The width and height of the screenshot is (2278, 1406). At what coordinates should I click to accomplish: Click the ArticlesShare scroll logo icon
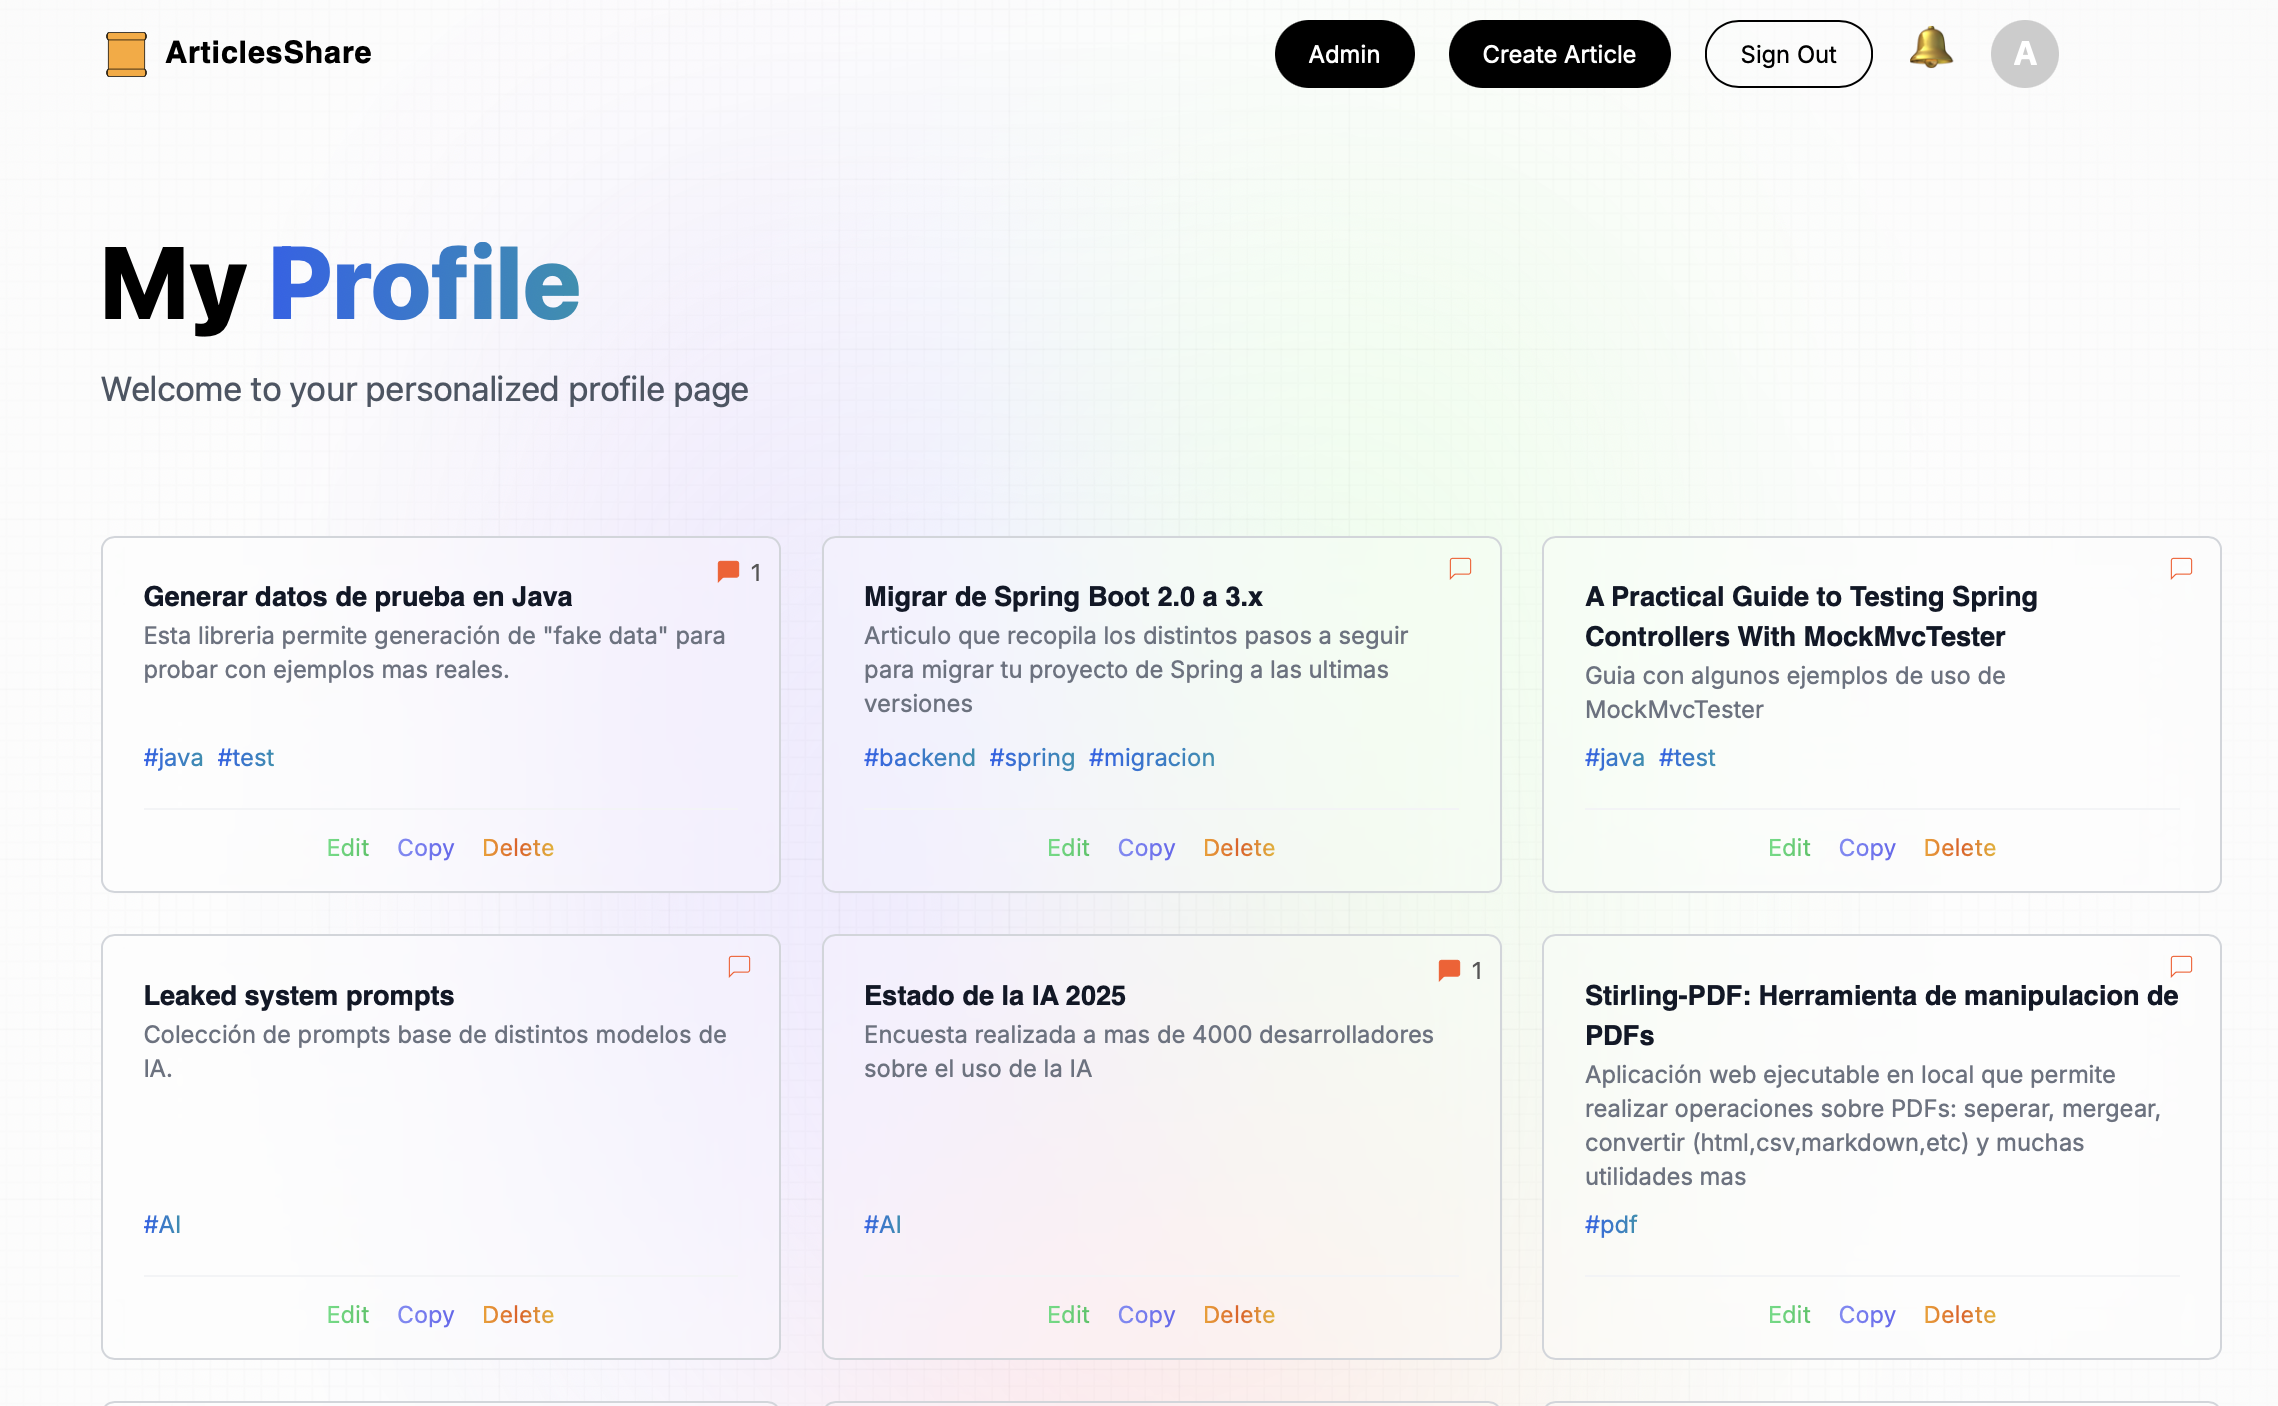point(126,54)
